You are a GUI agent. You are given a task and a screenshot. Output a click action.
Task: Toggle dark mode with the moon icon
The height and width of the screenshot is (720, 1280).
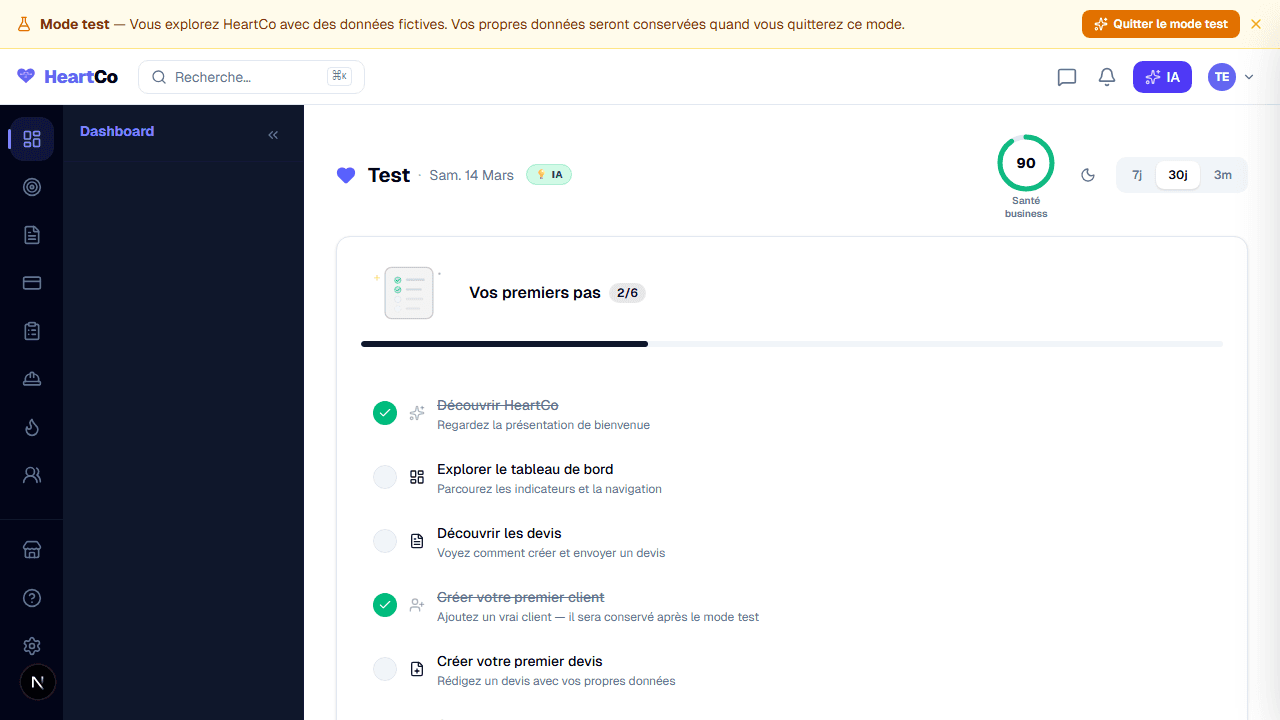[1088, 175]
